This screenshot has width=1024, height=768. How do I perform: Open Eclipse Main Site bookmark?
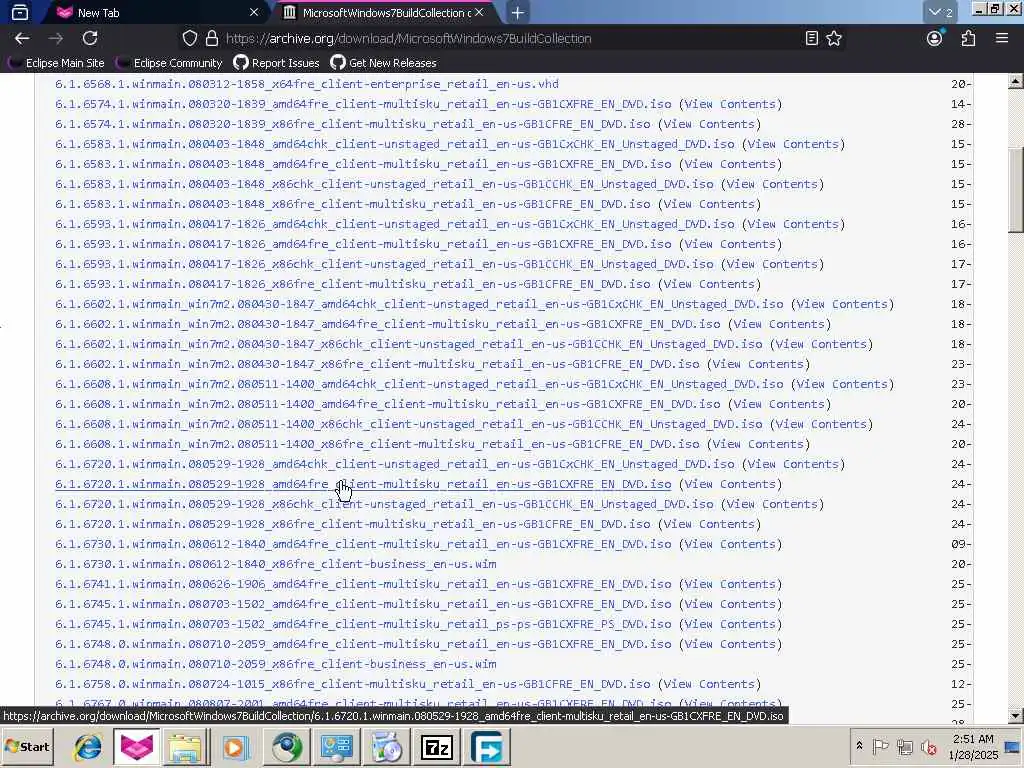coord(56,63)
